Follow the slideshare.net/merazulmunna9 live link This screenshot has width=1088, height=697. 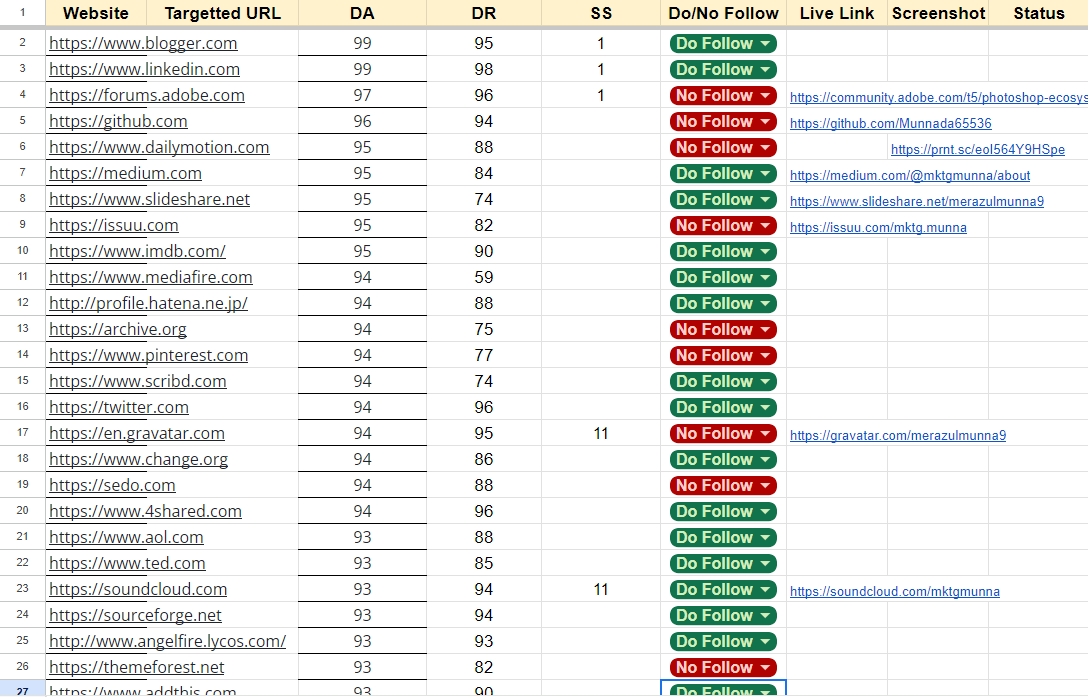pos(916,201)
